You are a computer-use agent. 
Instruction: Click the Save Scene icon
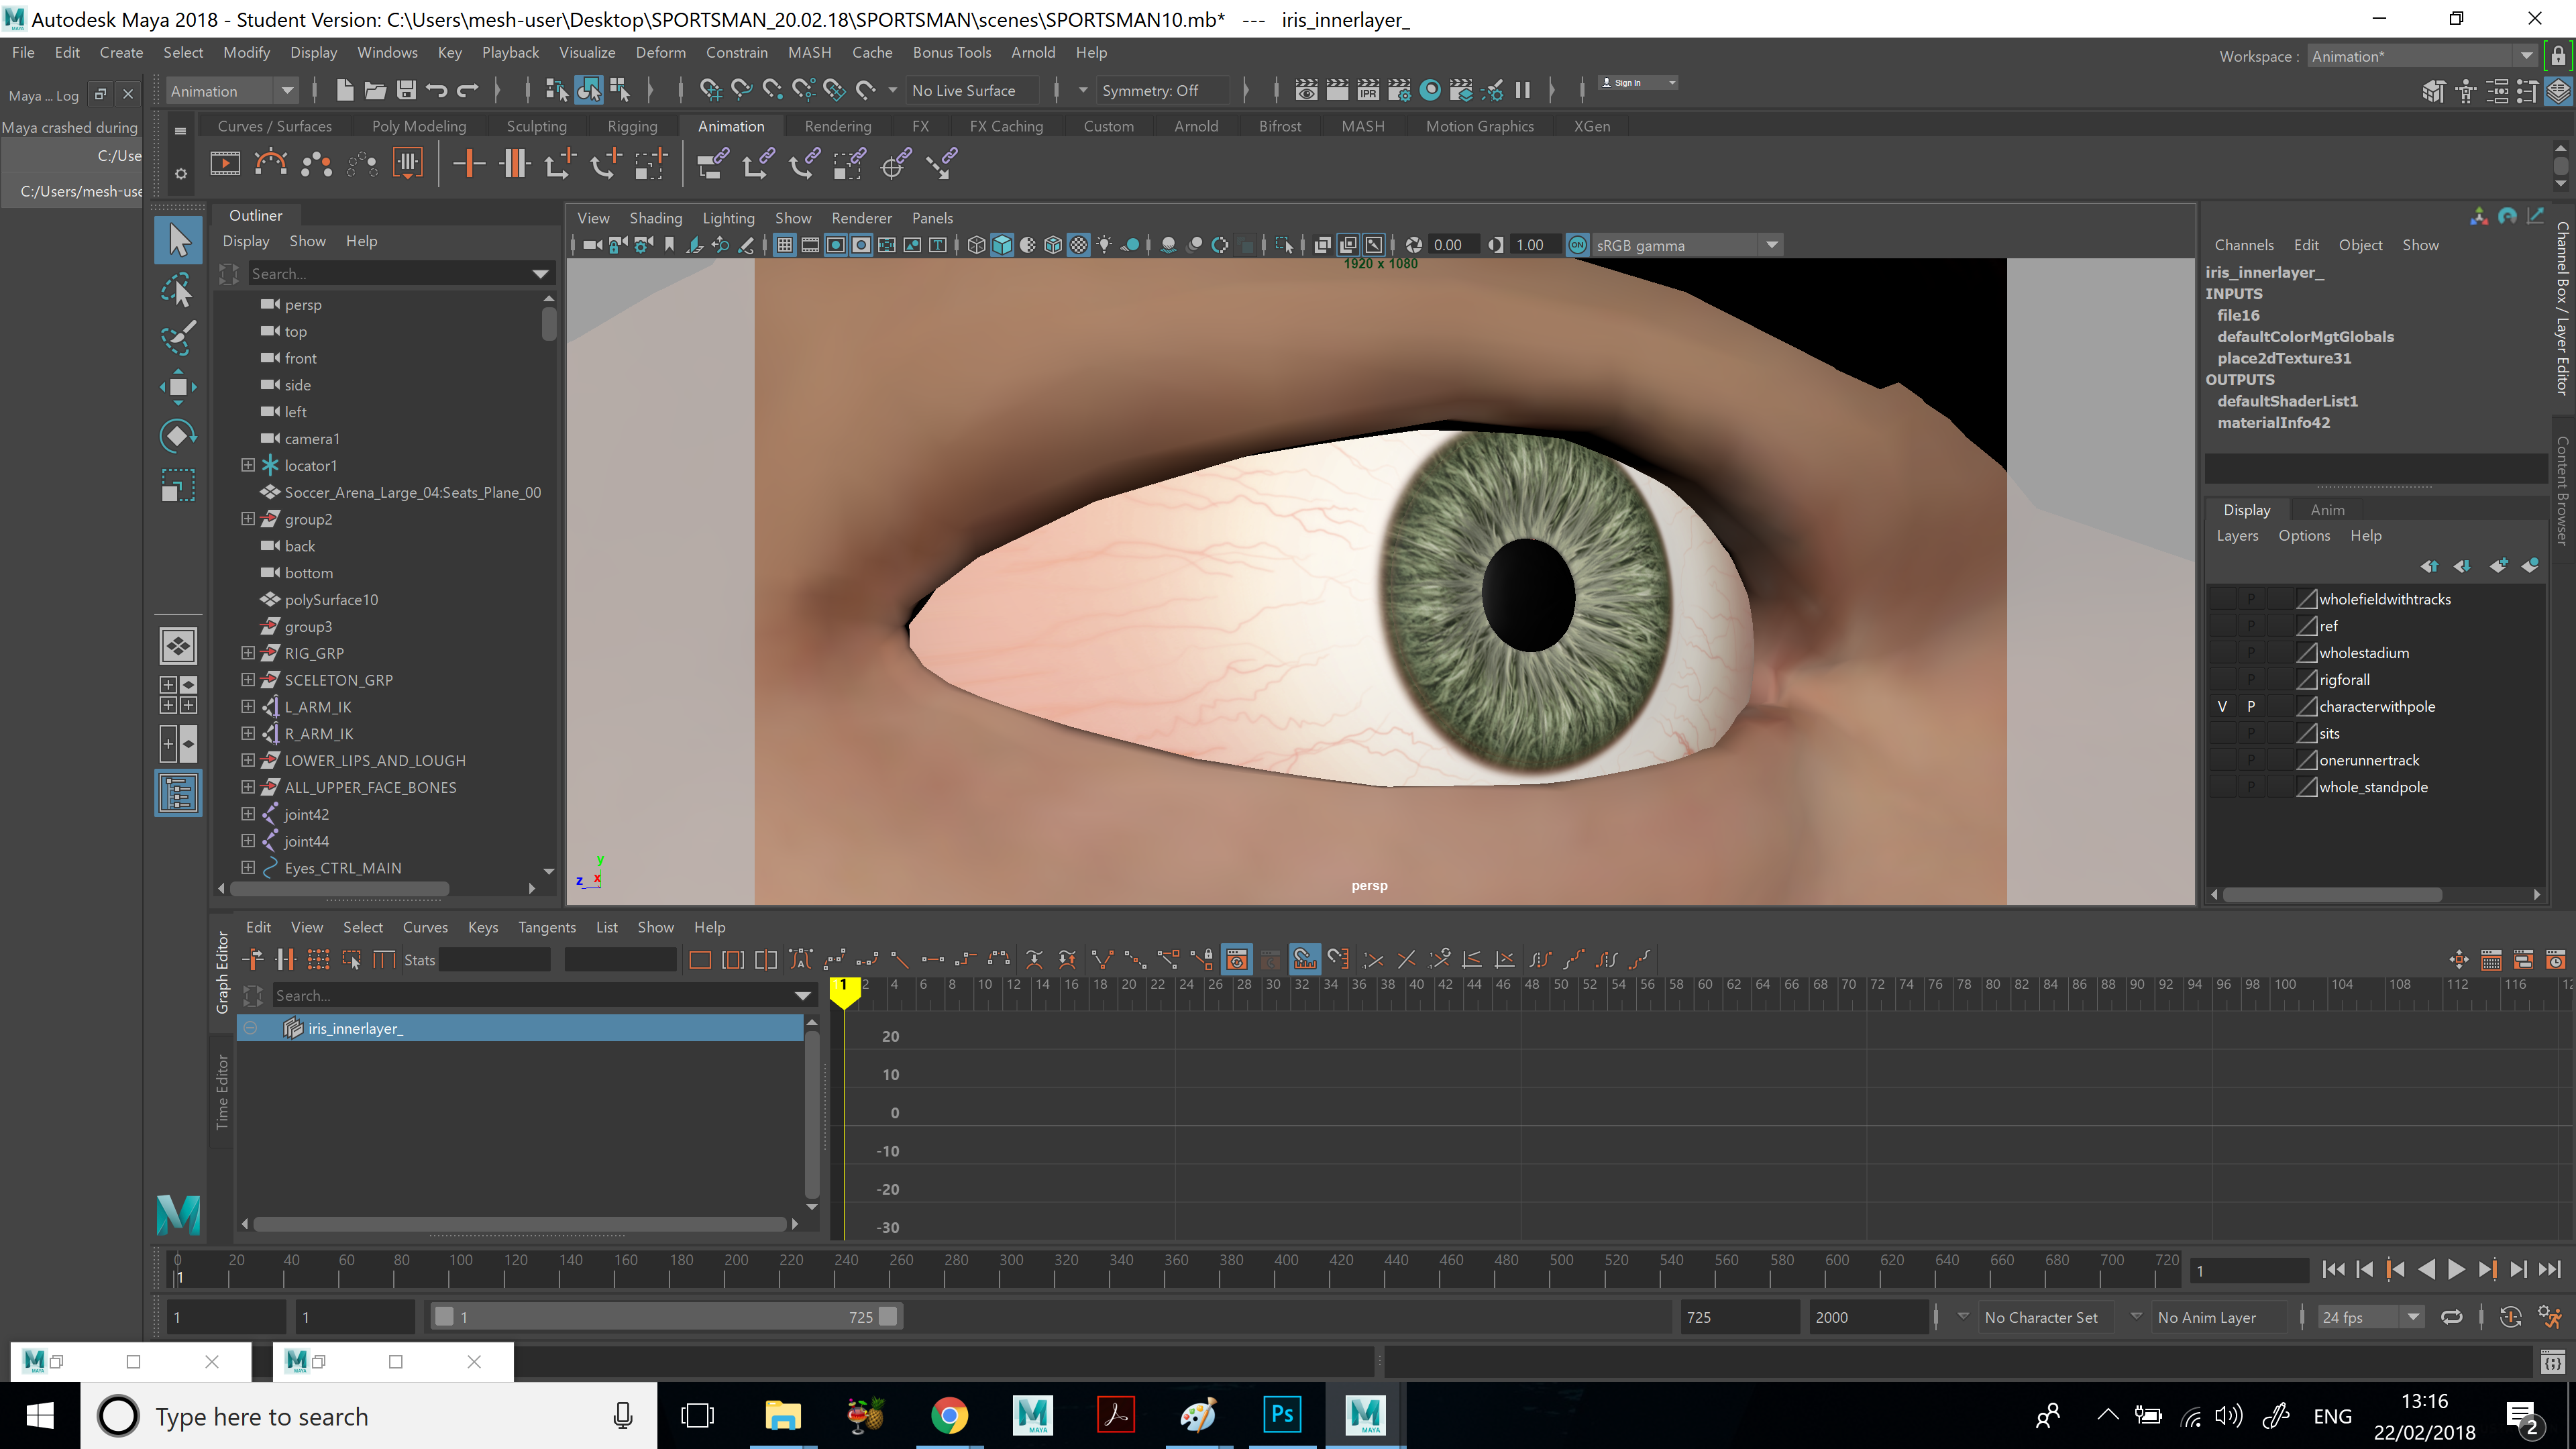coord(406,90)
